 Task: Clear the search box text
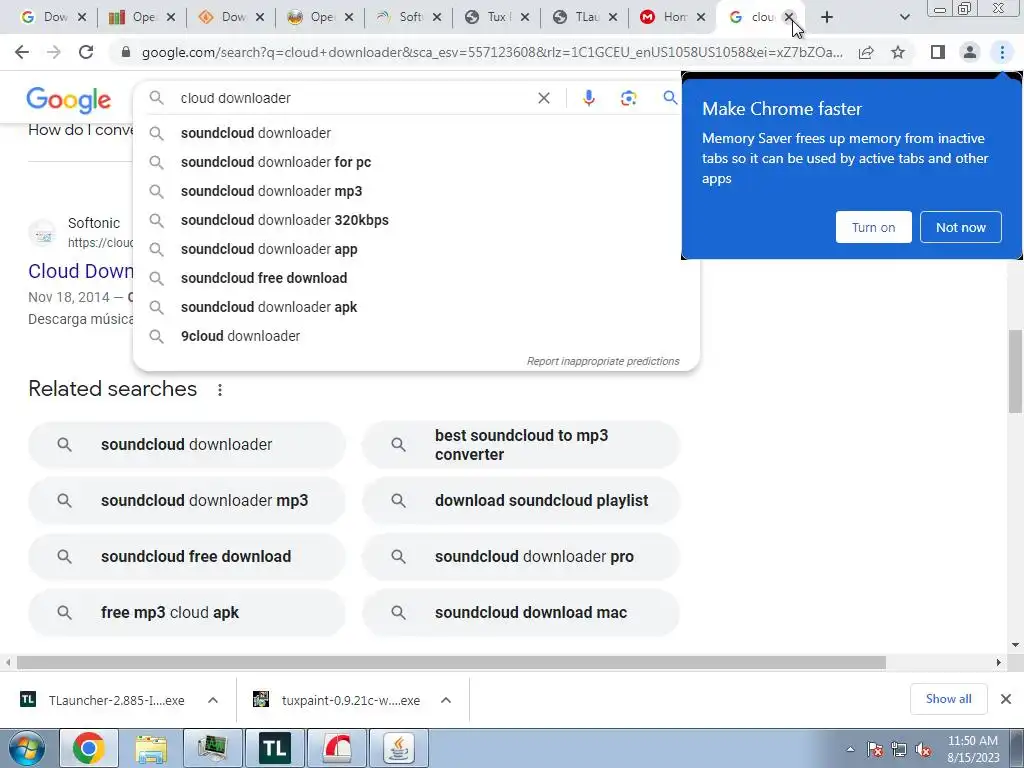pyautogui.click(x=543, y=98)
